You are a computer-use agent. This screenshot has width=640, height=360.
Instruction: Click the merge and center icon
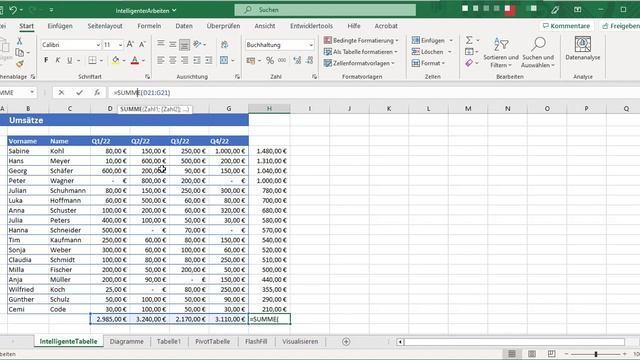[224, 60]
